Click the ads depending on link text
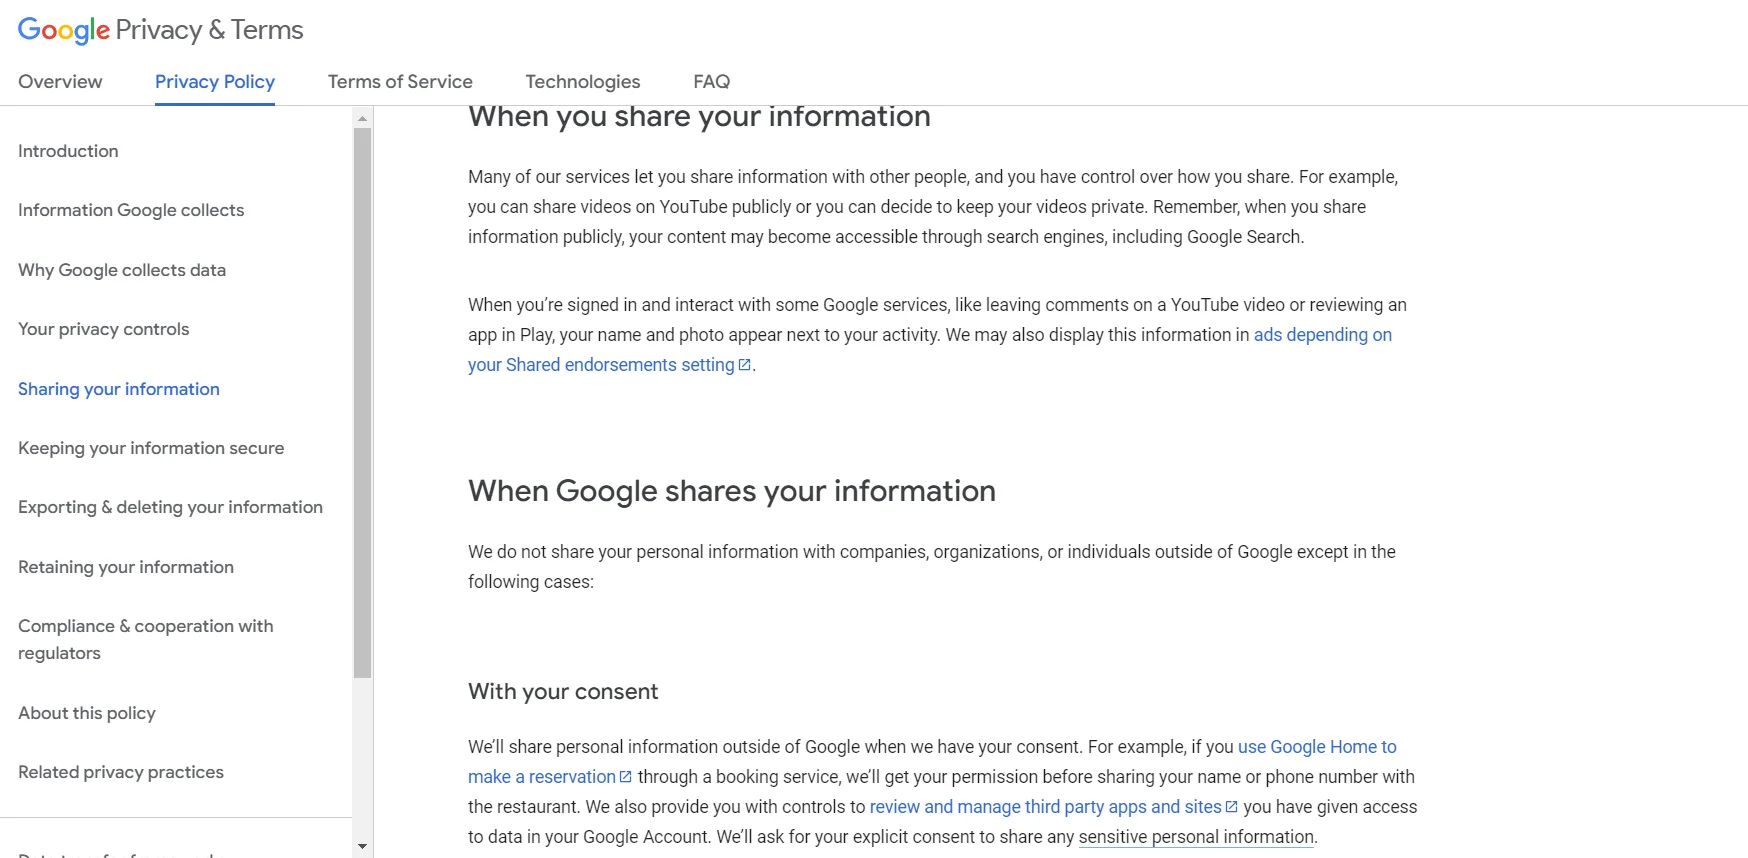The image size is (1748, 858). (x=1323, y=335)
